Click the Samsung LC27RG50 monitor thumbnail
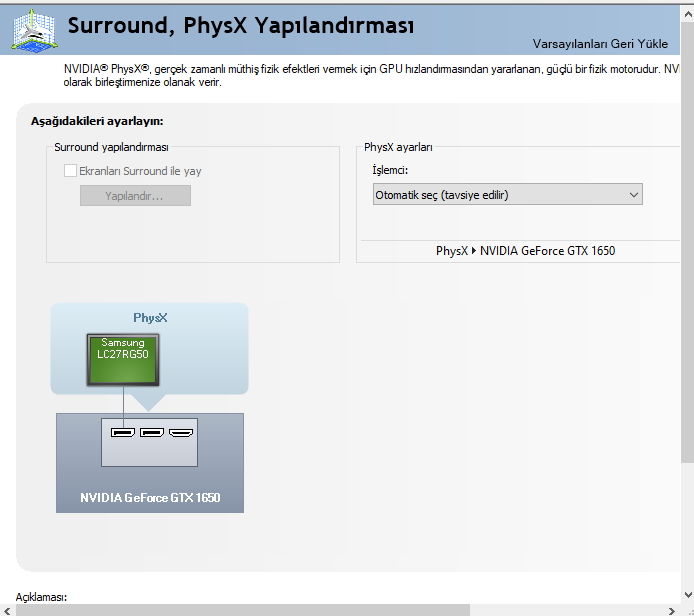 pyautogui.click(x=123, y=360)
